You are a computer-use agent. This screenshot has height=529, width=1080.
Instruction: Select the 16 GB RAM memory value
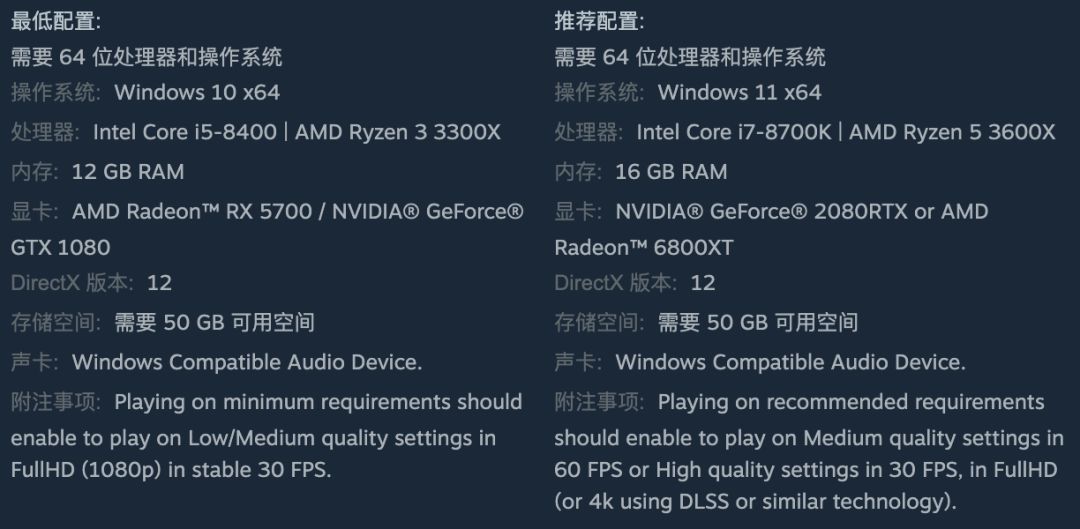[x=671, y=172]
